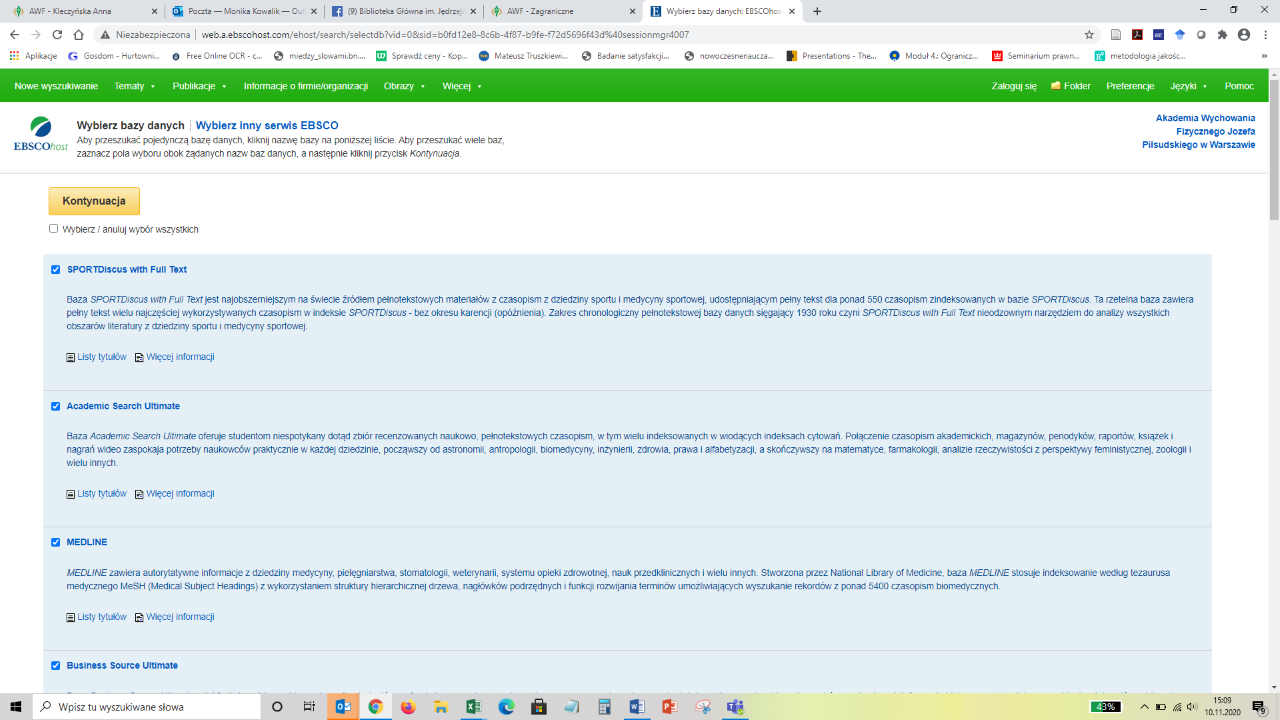Screen dimensions: 1280x720
Task: Open File Explorer from the taskbar
Action: point(440,706)
